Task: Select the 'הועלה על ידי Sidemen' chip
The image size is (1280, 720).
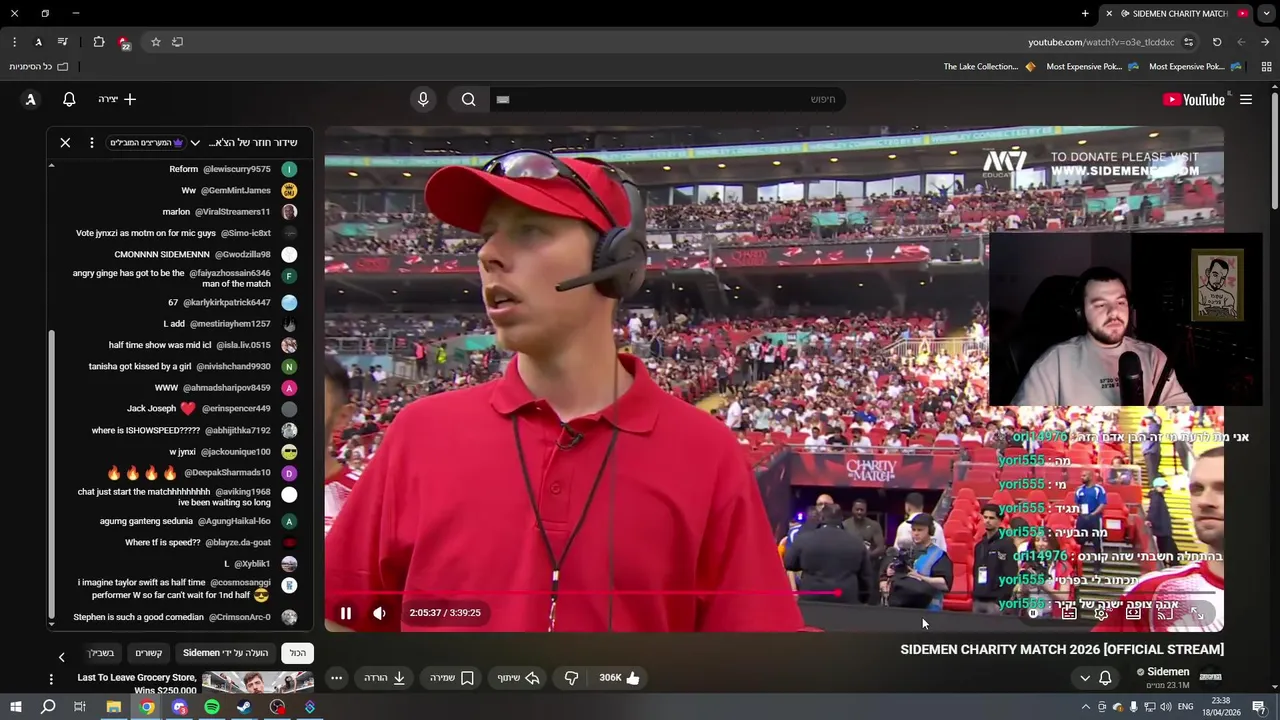Action: [x=225, y=653]
